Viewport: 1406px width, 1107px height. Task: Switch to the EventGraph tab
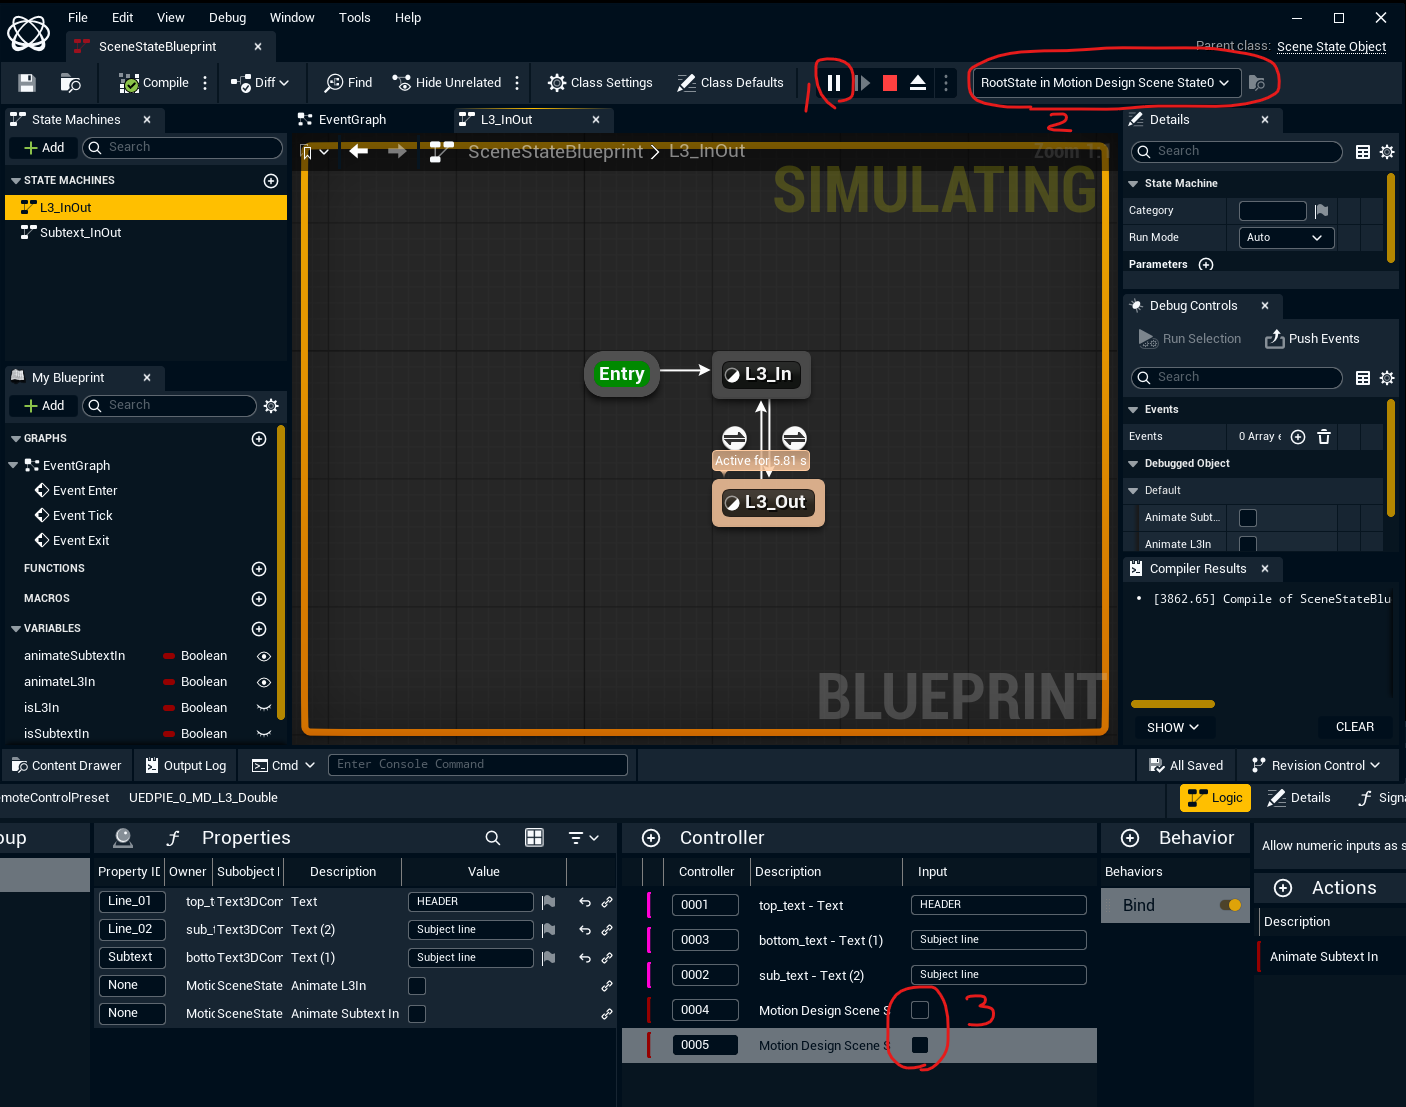352,120
